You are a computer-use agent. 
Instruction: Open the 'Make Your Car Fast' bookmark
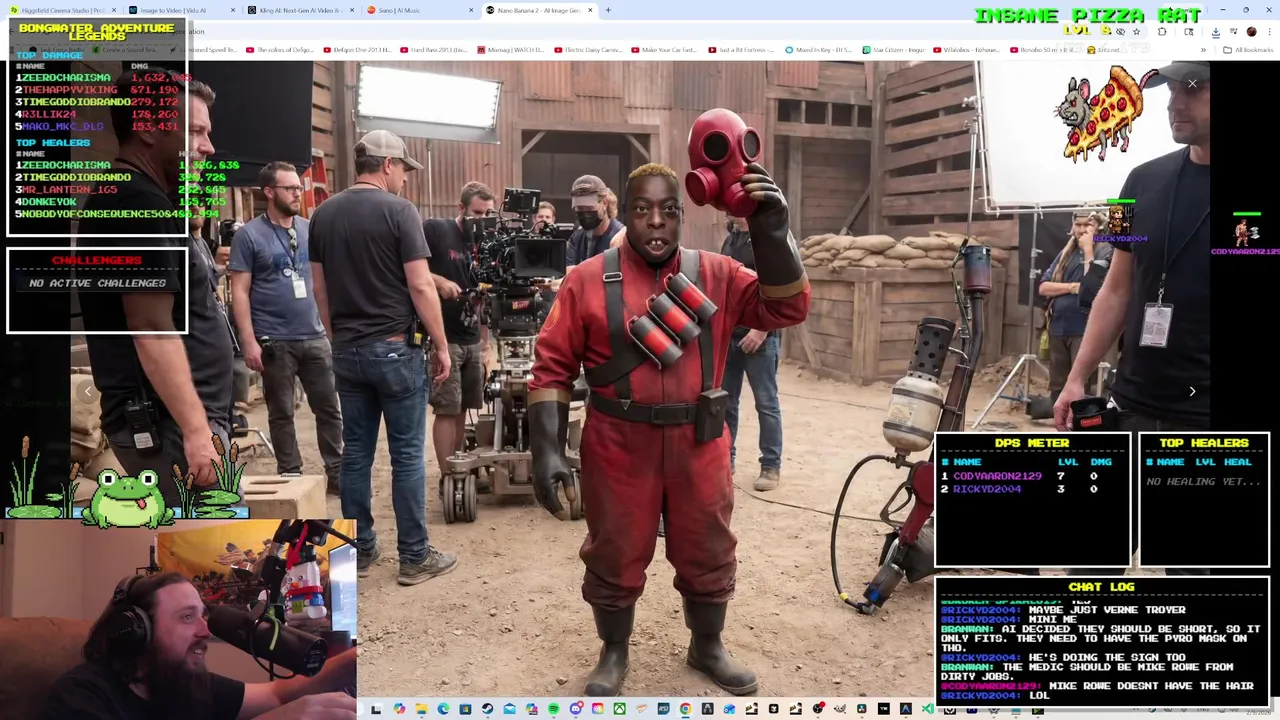663,49
